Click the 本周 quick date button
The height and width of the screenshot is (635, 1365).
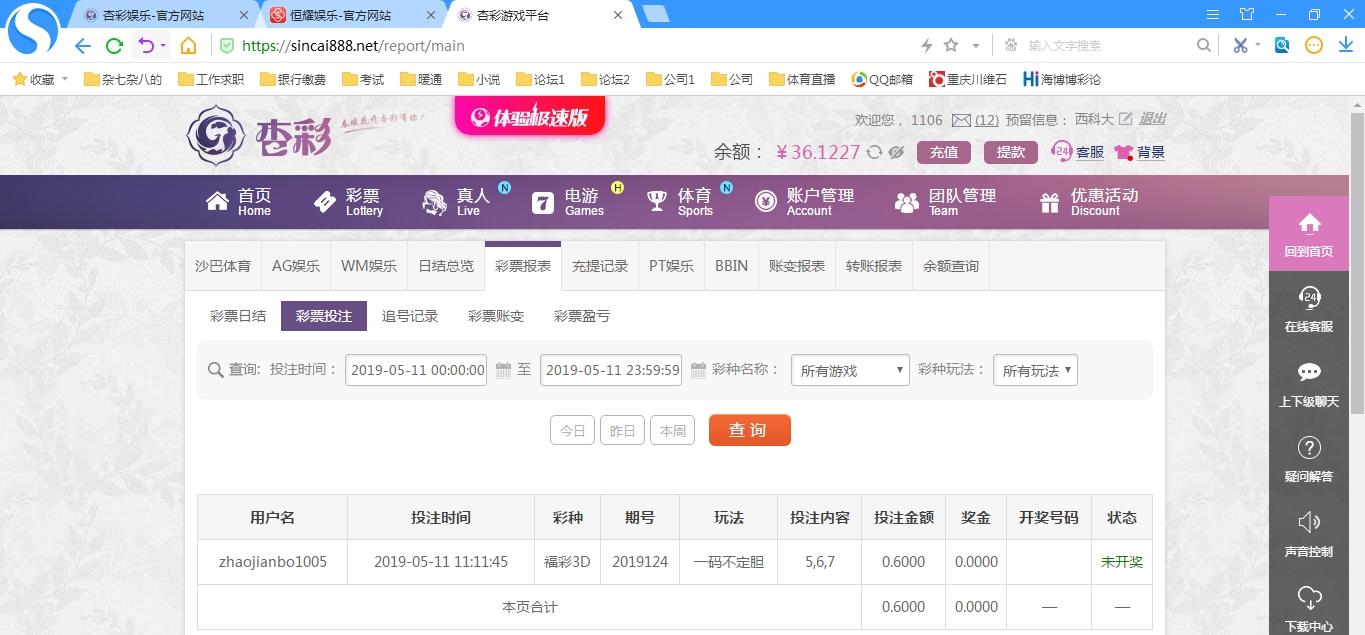click(x=673, y=431)
